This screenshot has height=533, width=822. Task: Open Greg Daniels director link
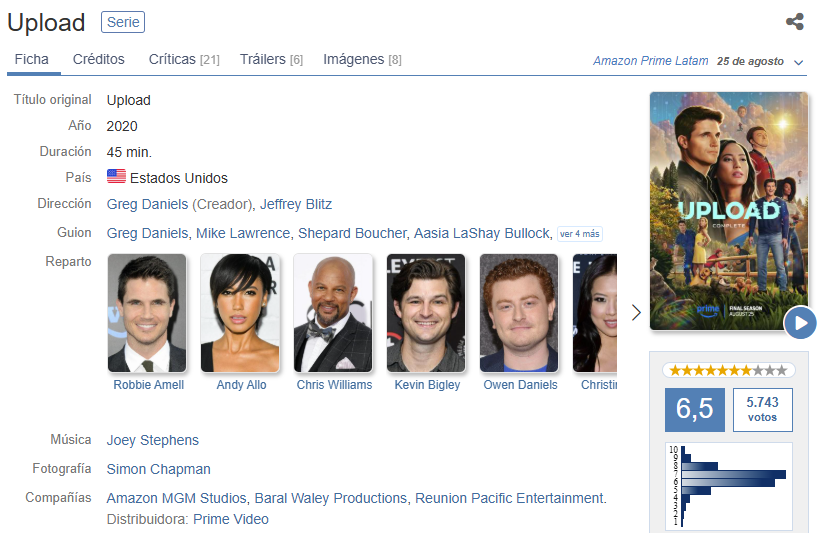point(147,204)
